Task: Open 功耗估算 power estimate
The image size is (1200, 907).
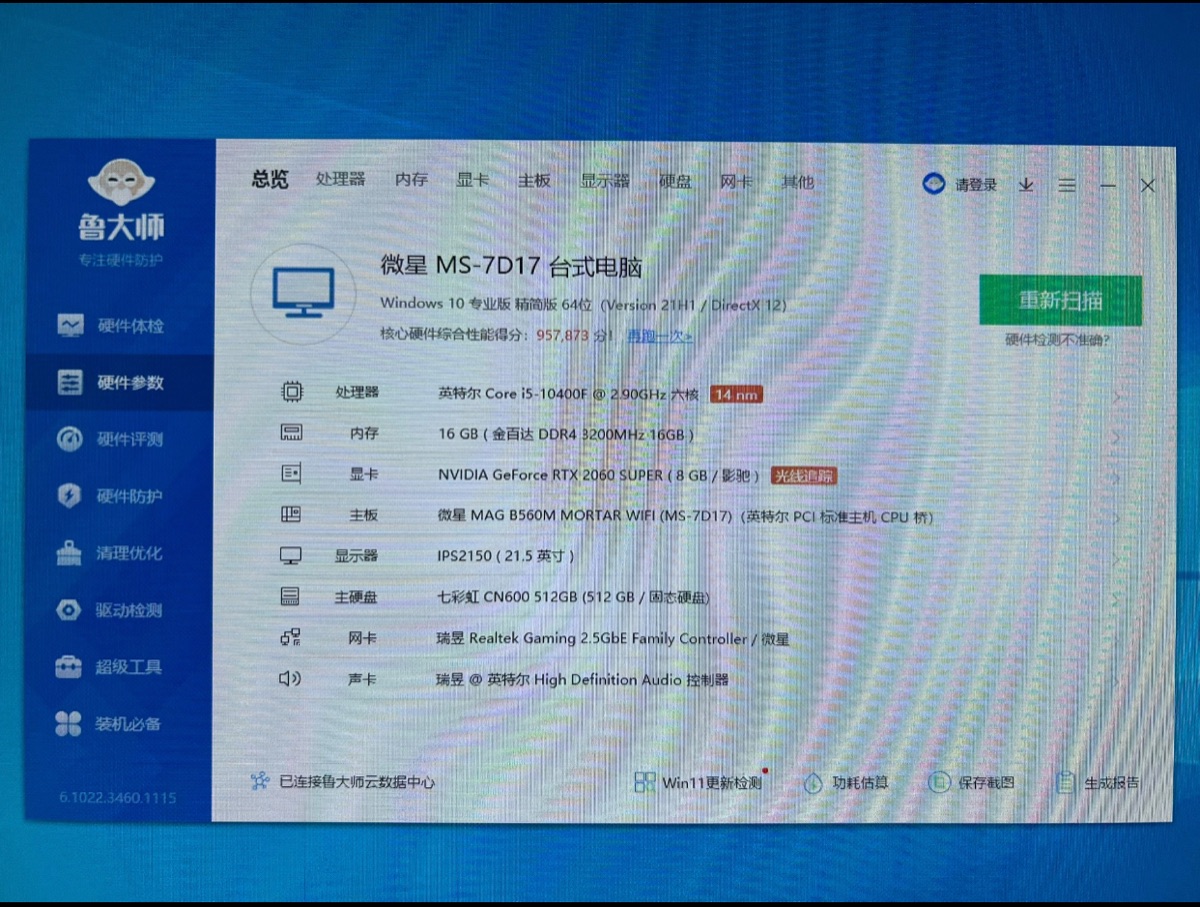Action: coord(847,782)
